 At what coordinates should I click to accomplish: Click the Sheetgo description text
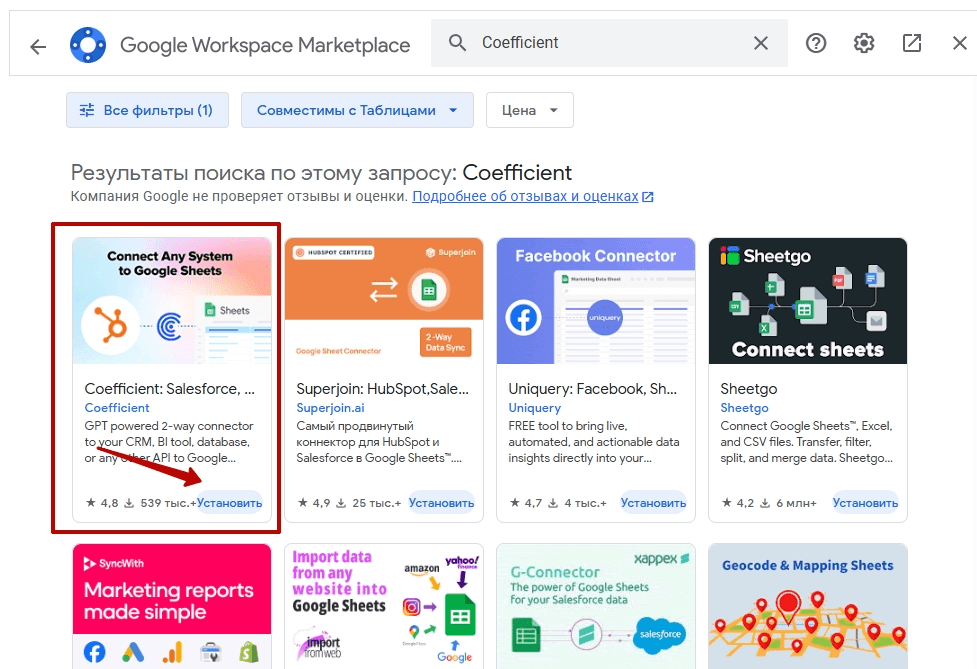coord(807,442)
